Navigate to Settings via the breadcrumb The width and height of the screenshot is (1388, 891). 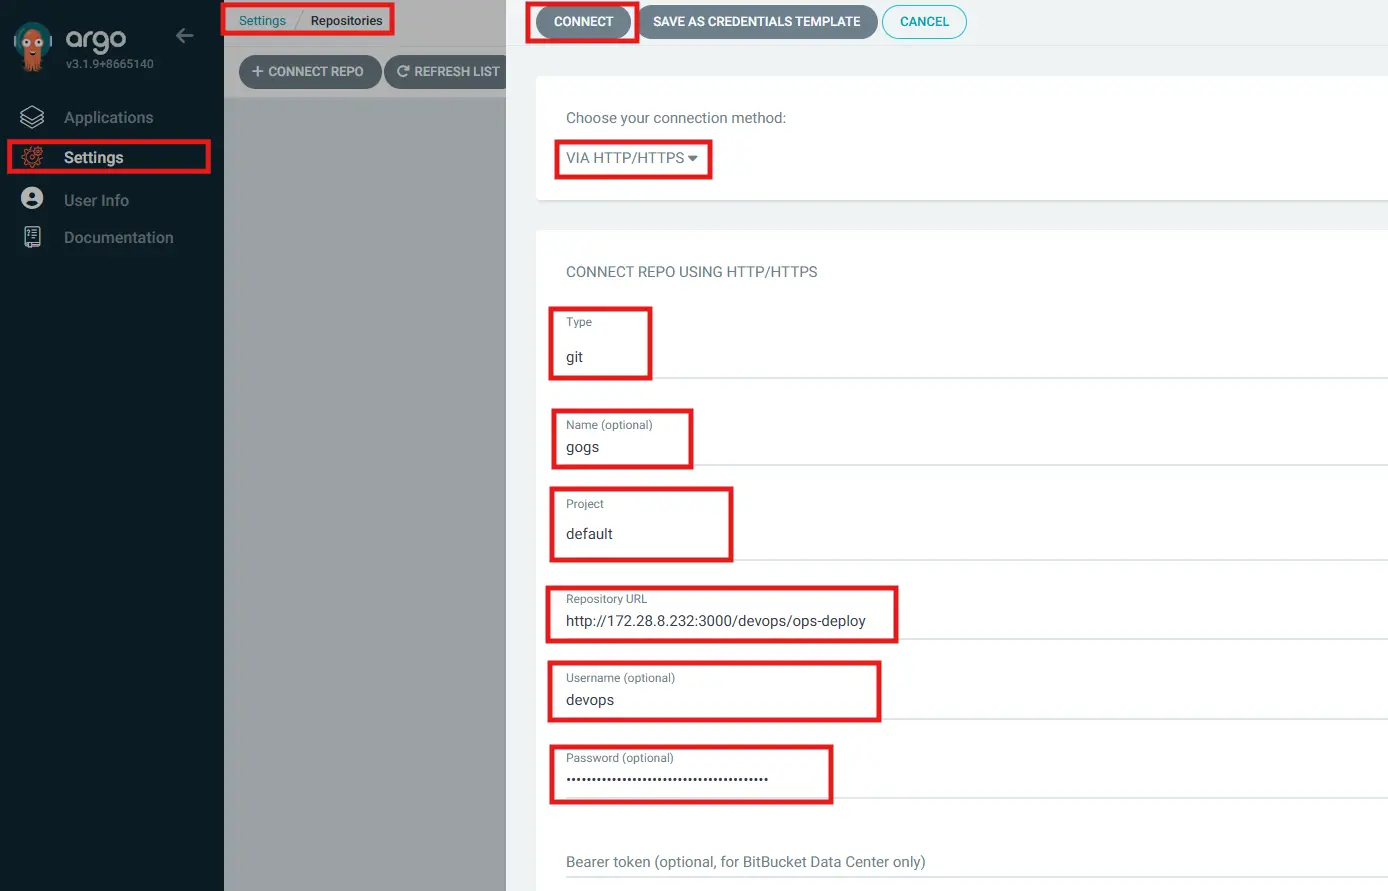(261, 19)
